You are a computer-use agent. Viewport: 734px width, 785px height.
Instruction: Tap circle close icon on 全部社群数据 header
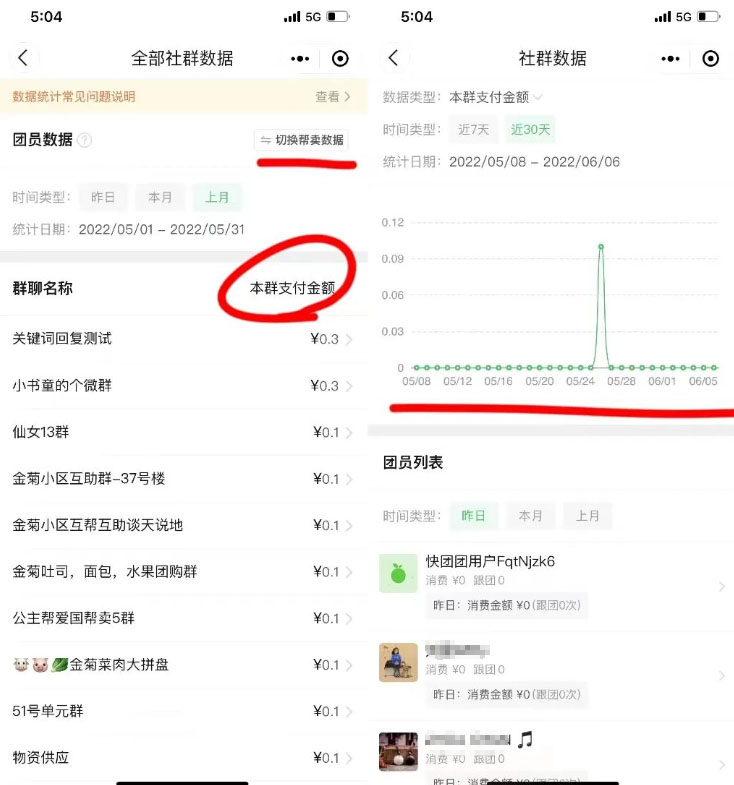pyautogui.click(x=340, y=59)
